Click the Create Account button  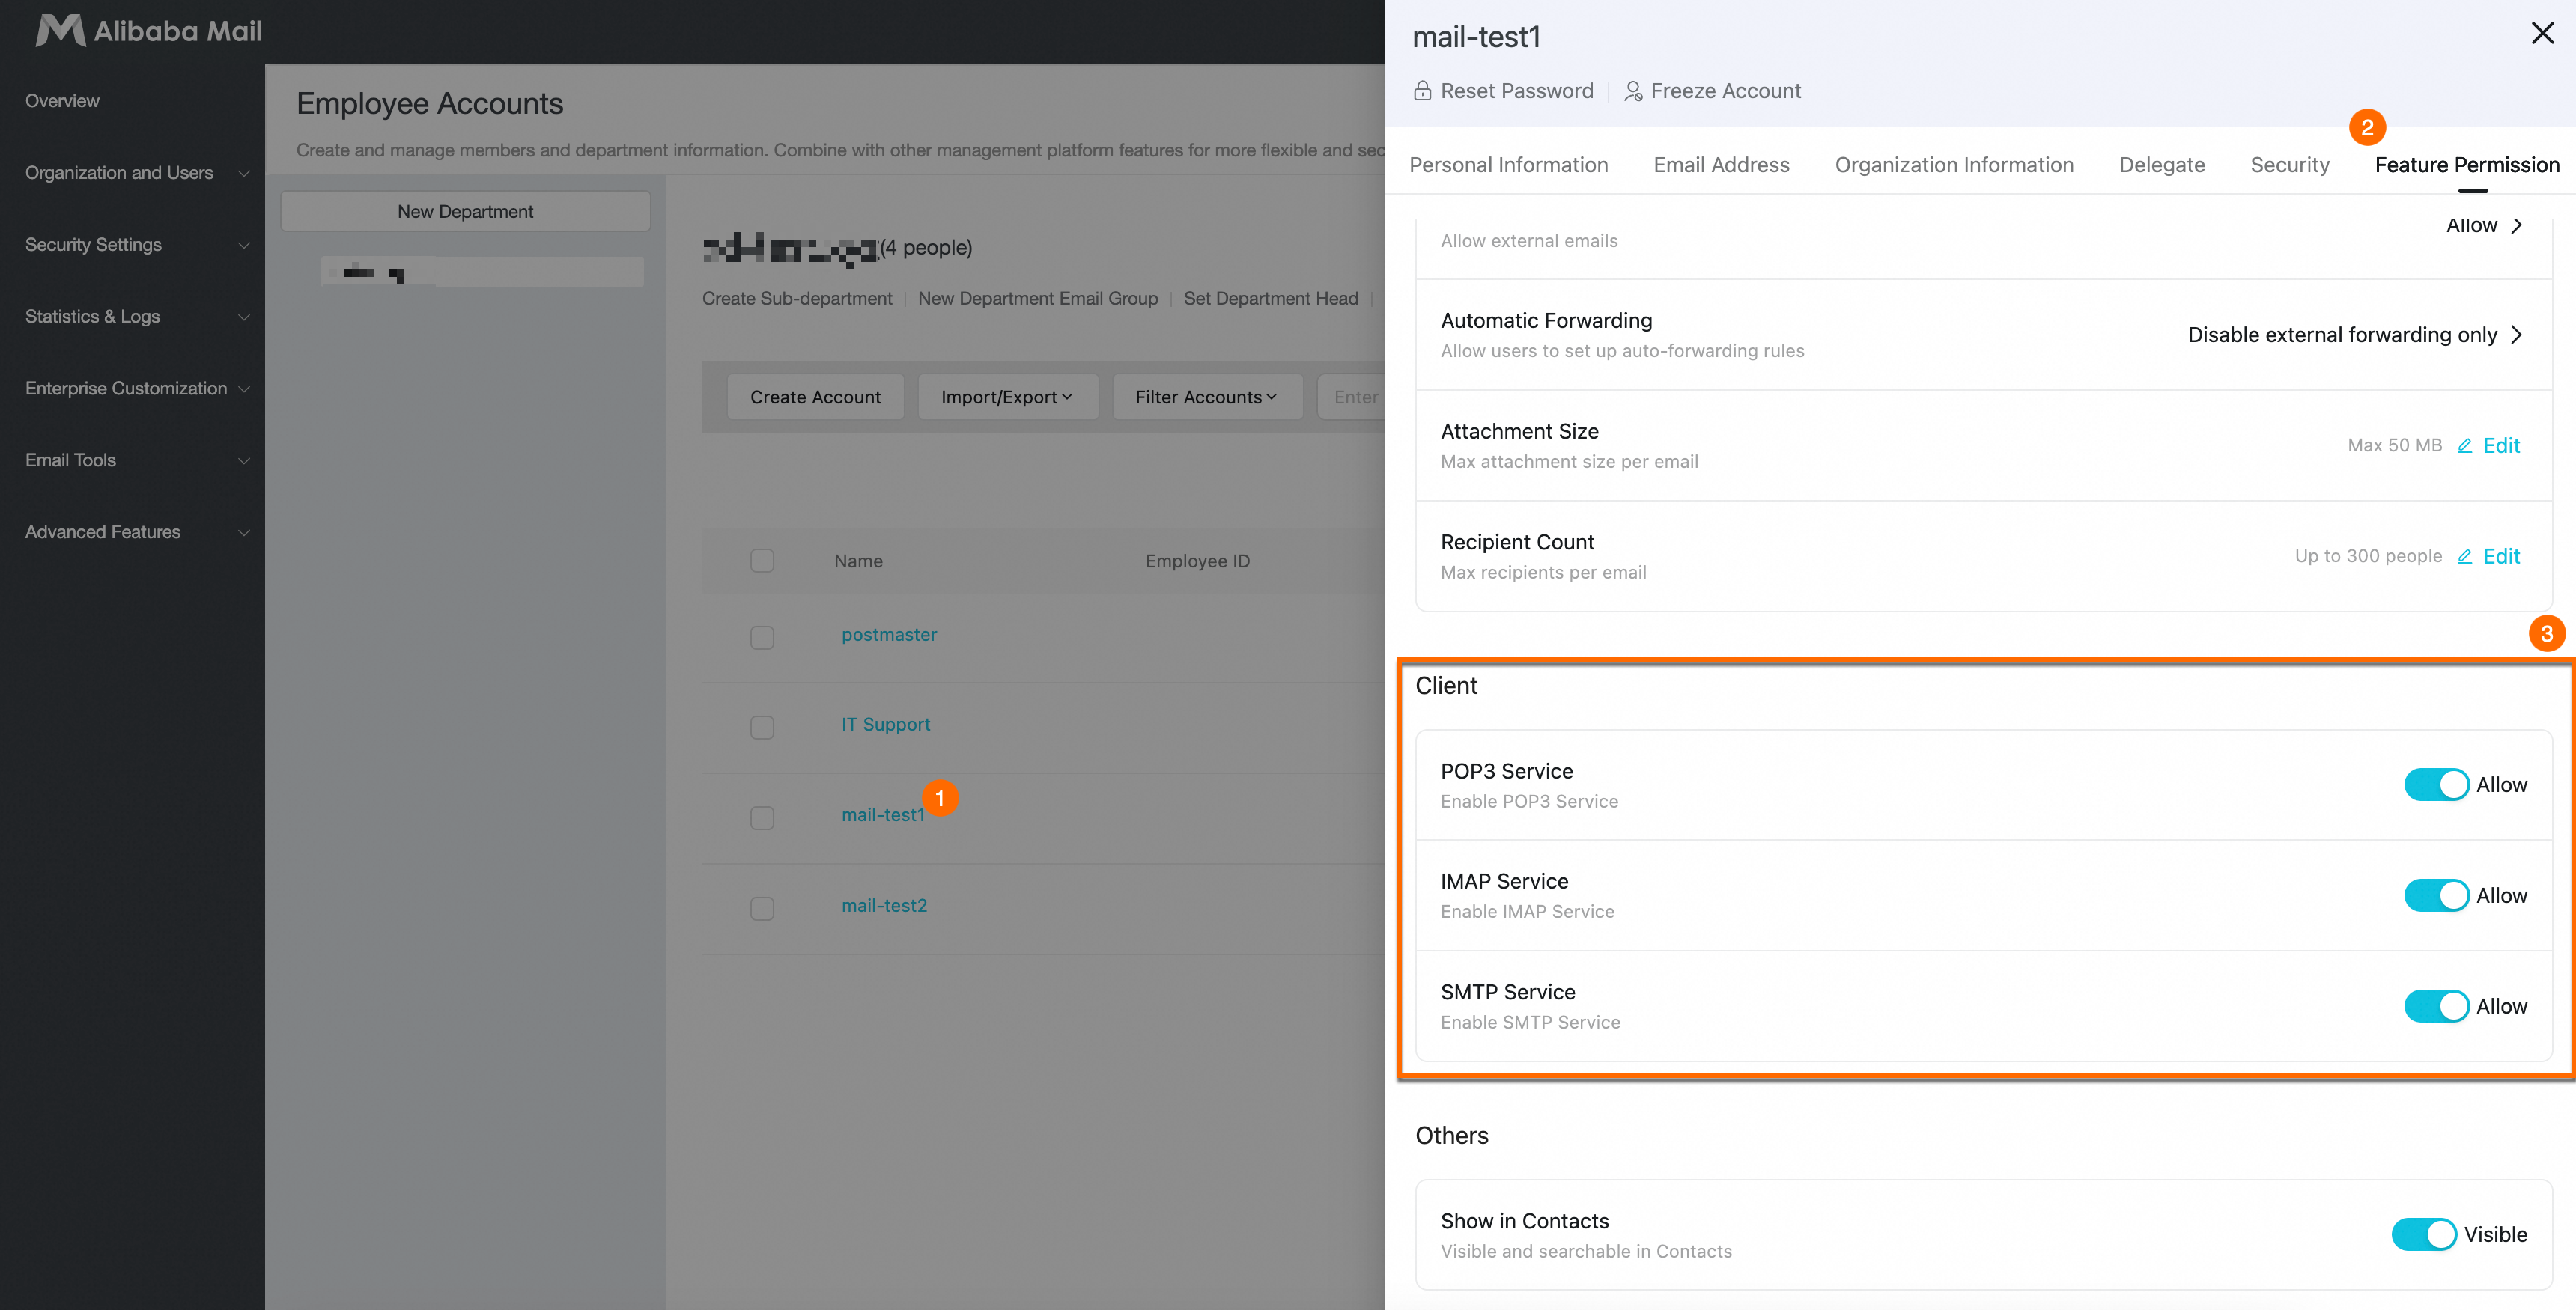815,397
